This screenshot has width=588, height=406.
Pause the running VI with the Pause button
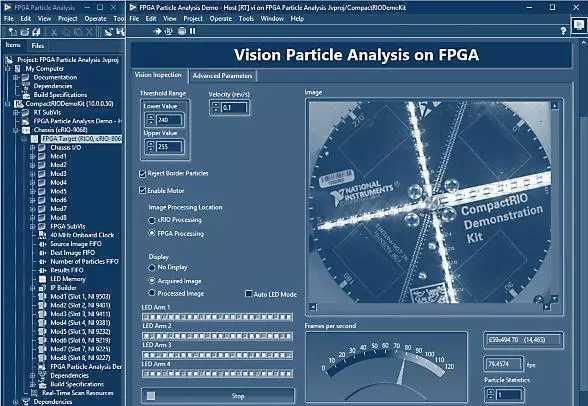(192, 31)
